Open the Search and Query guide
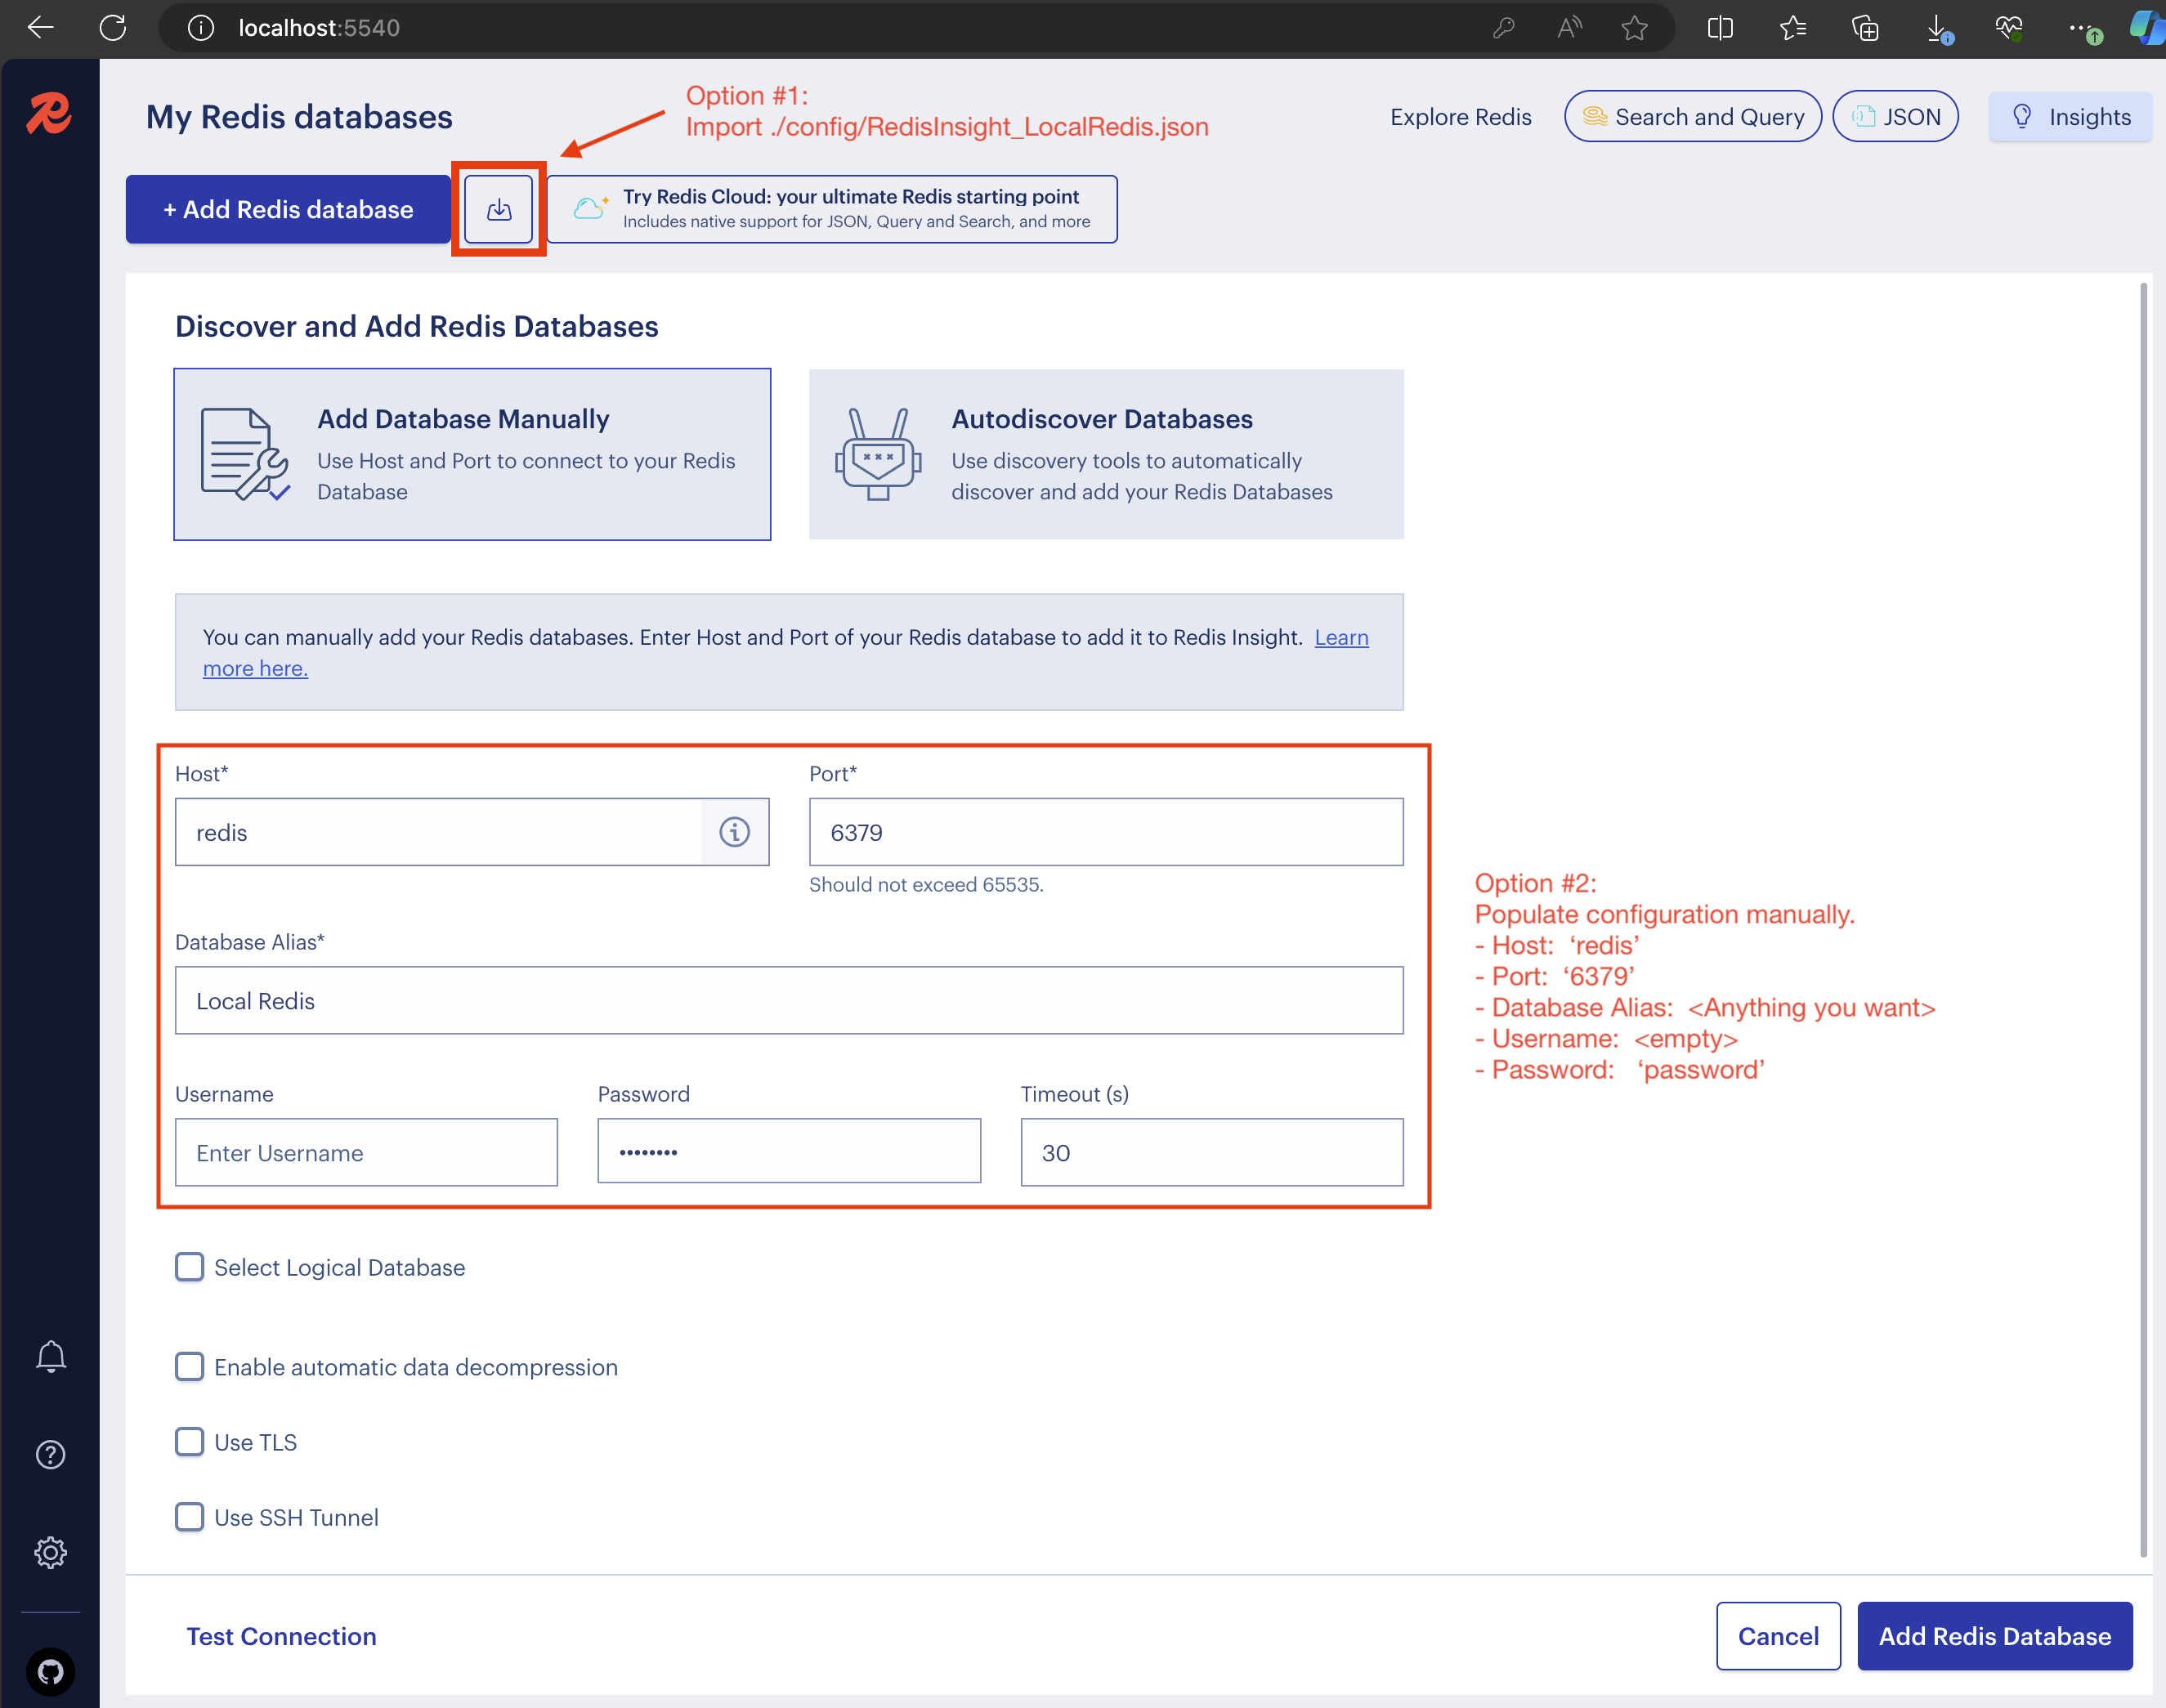This screenshot has width=2166, height=1708. [x=1693, y=117]
